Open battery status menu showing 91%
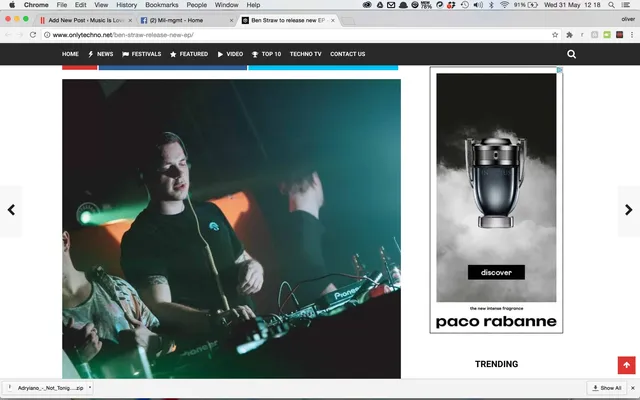The image size is (640, 400). click(x=526, y=5)
